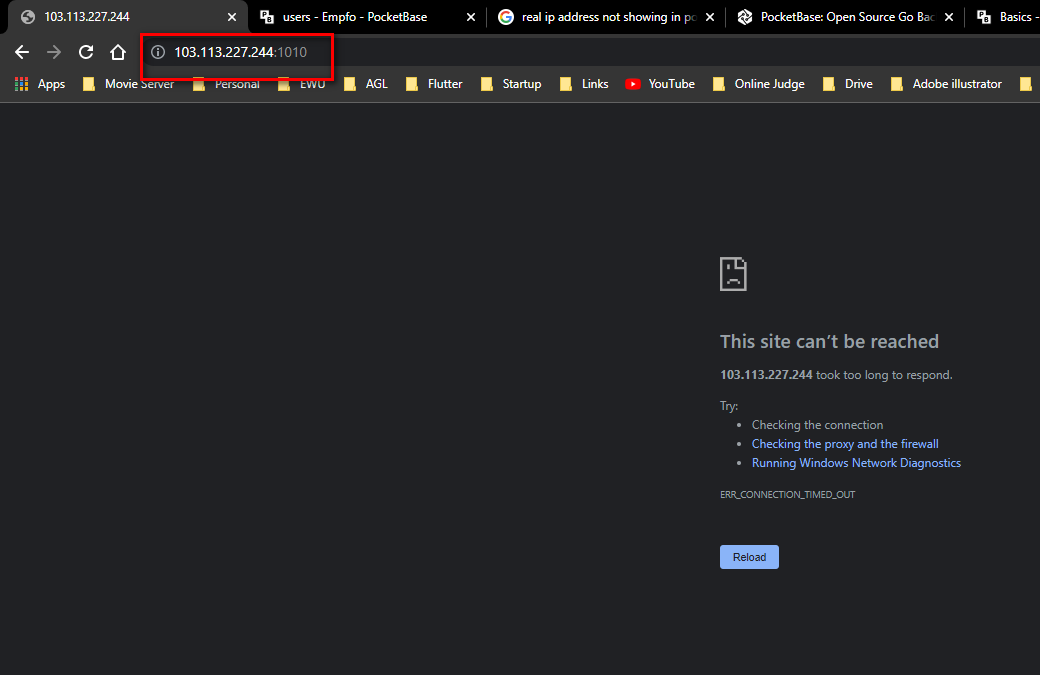
Task: Click the Reload button on the error page
Action: (748, 557)
